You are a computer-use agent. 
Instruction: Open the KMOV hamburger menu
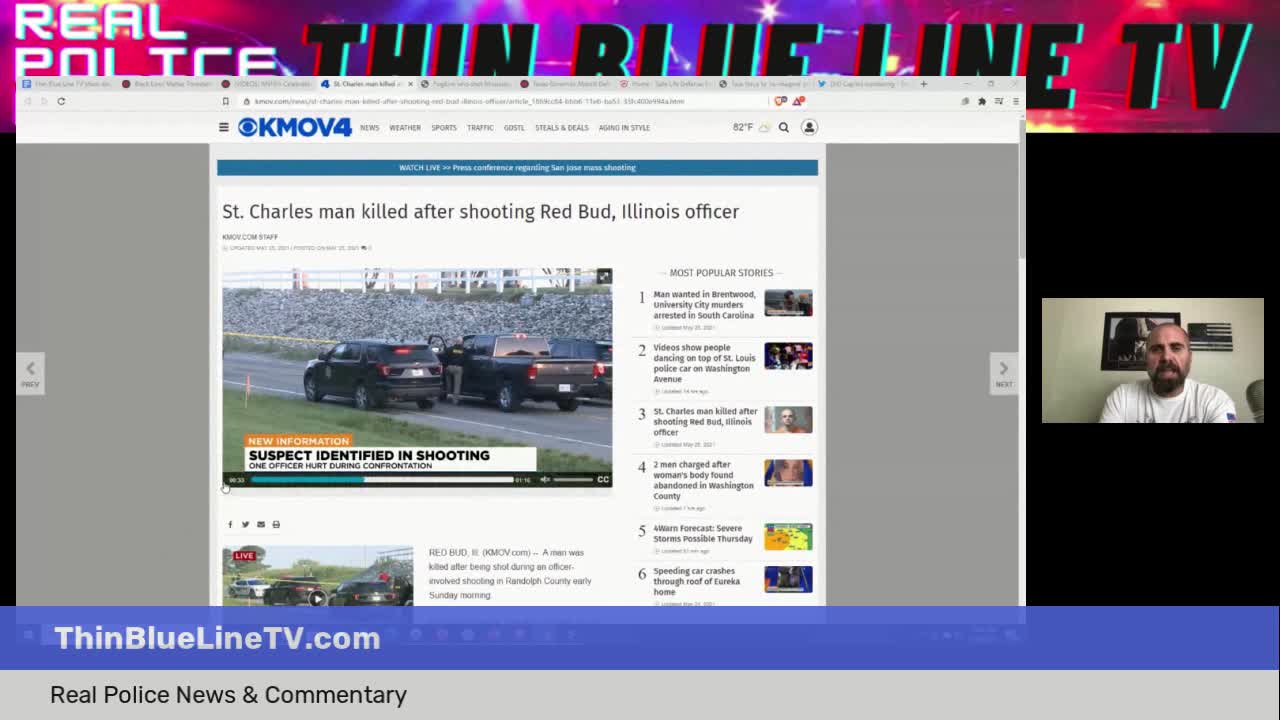click(x=224, y=127)
